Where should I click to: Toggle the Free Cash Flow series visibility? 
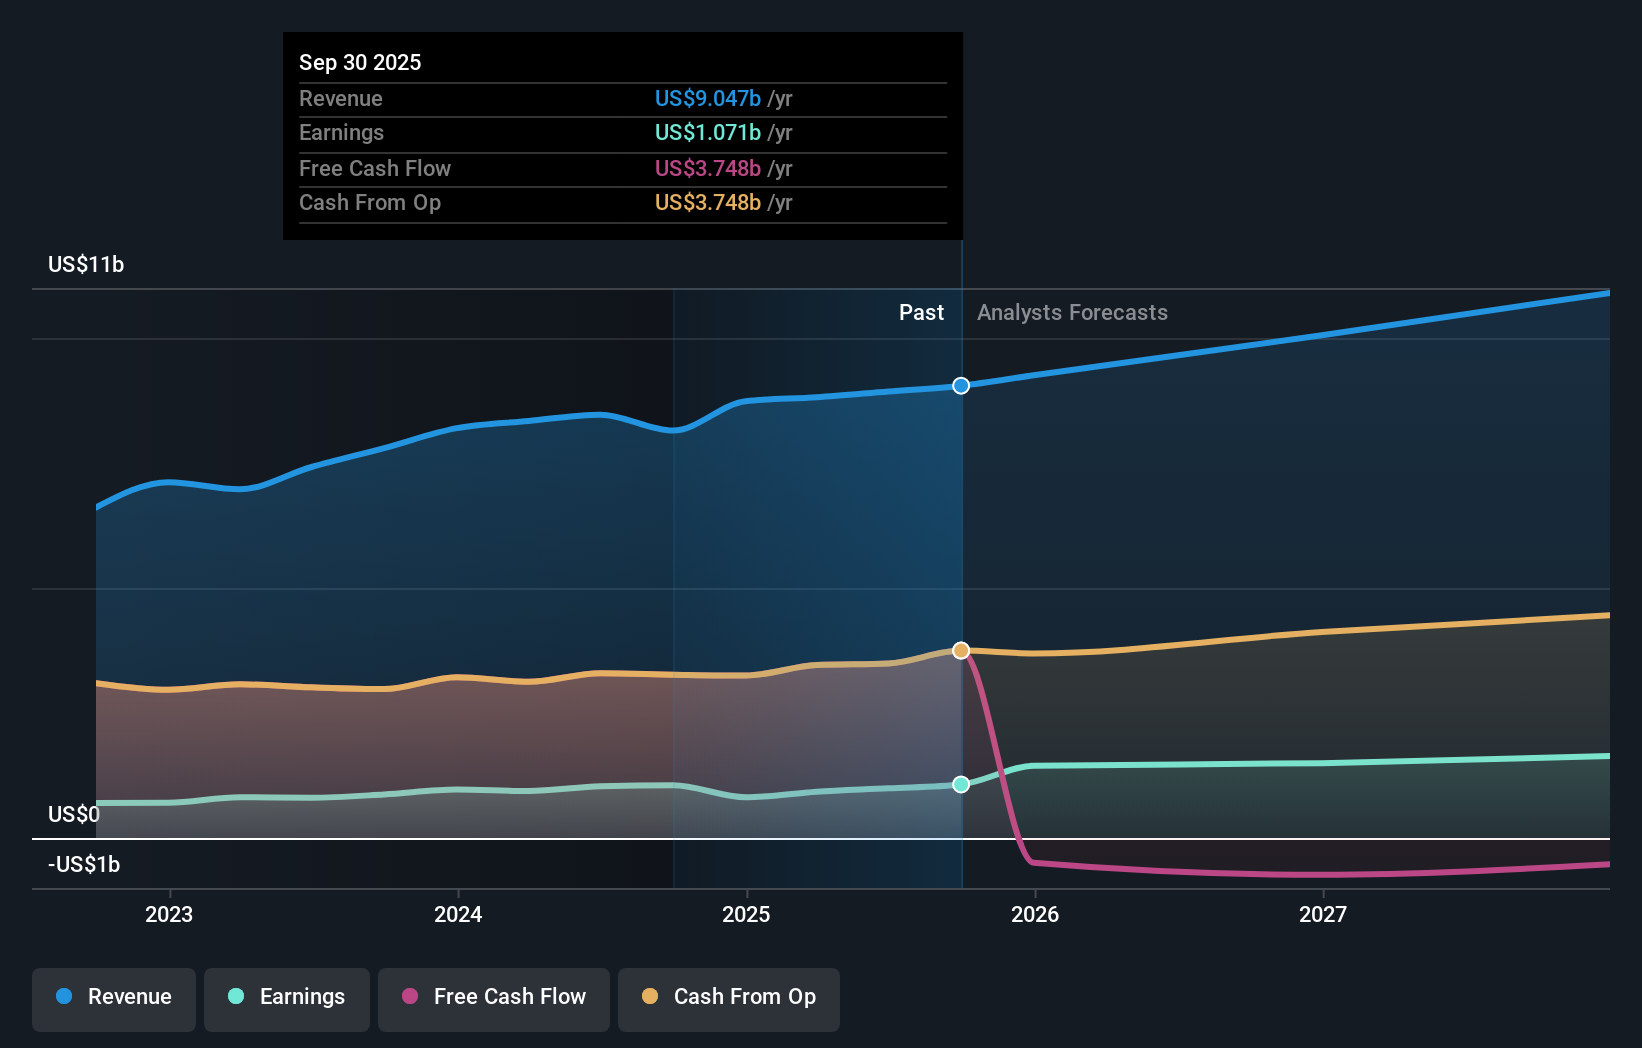493,997
